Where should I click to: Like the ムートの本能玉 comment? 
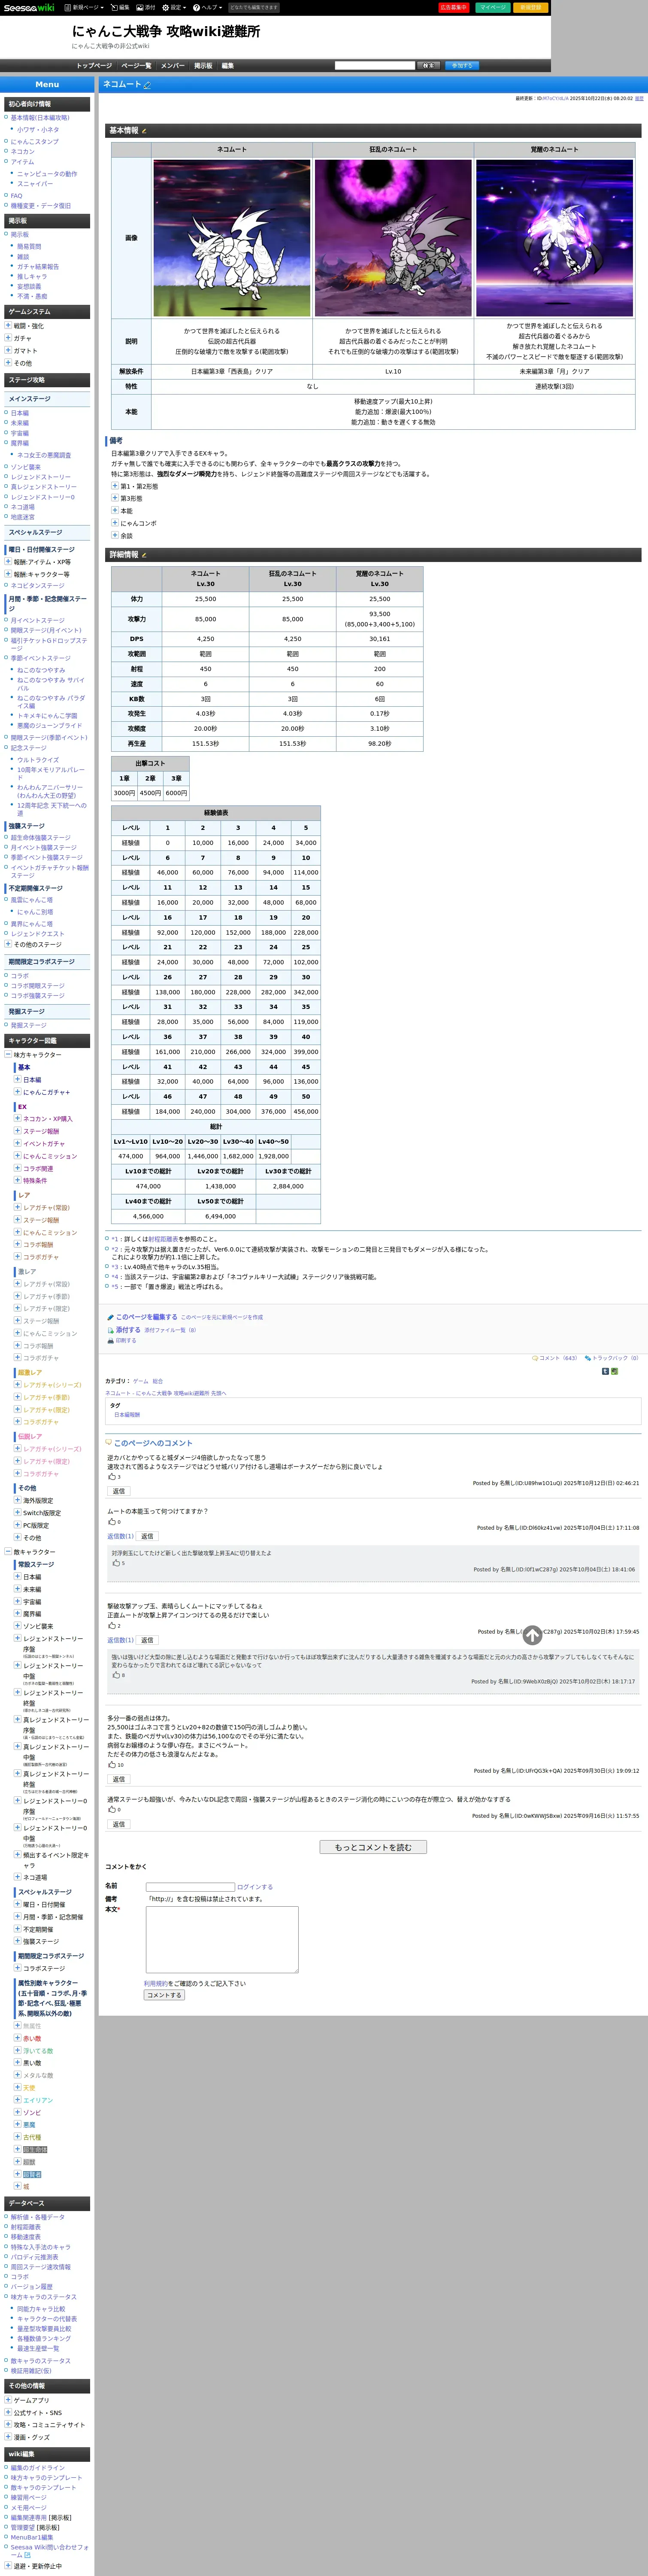[x=112, y=1522]
